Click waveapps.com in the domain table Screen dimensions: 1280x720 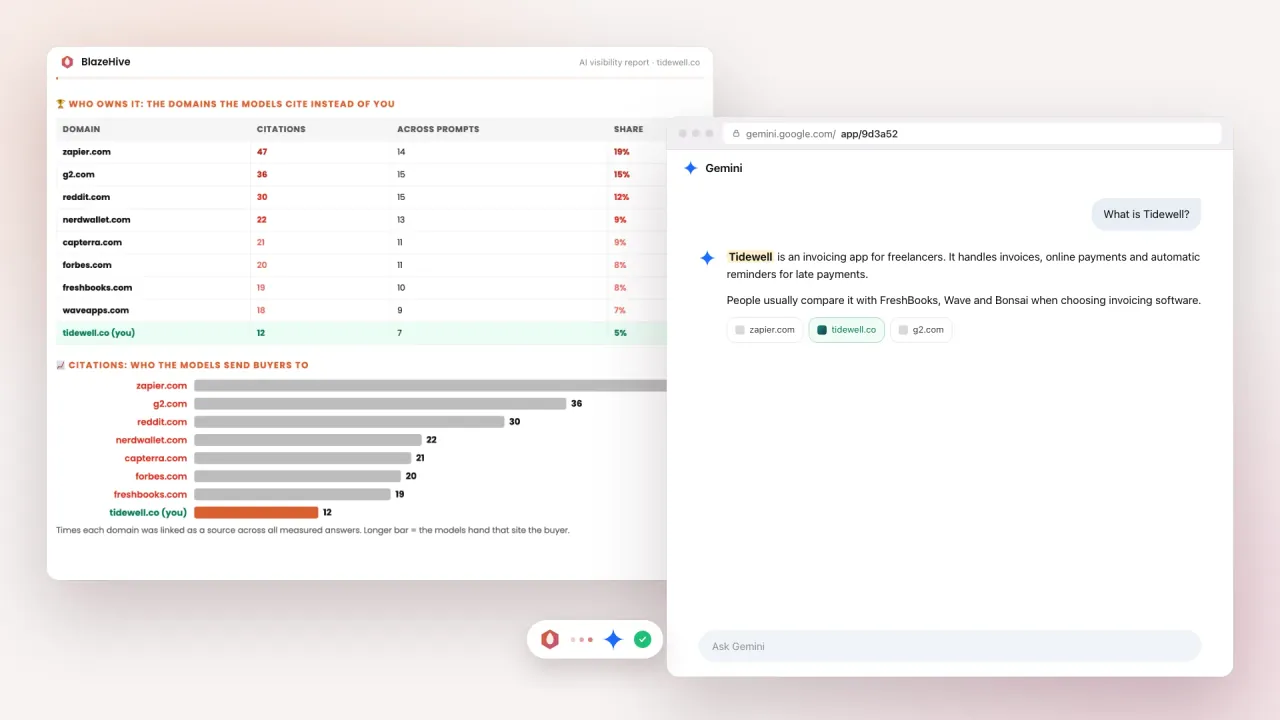click(95, 310)
